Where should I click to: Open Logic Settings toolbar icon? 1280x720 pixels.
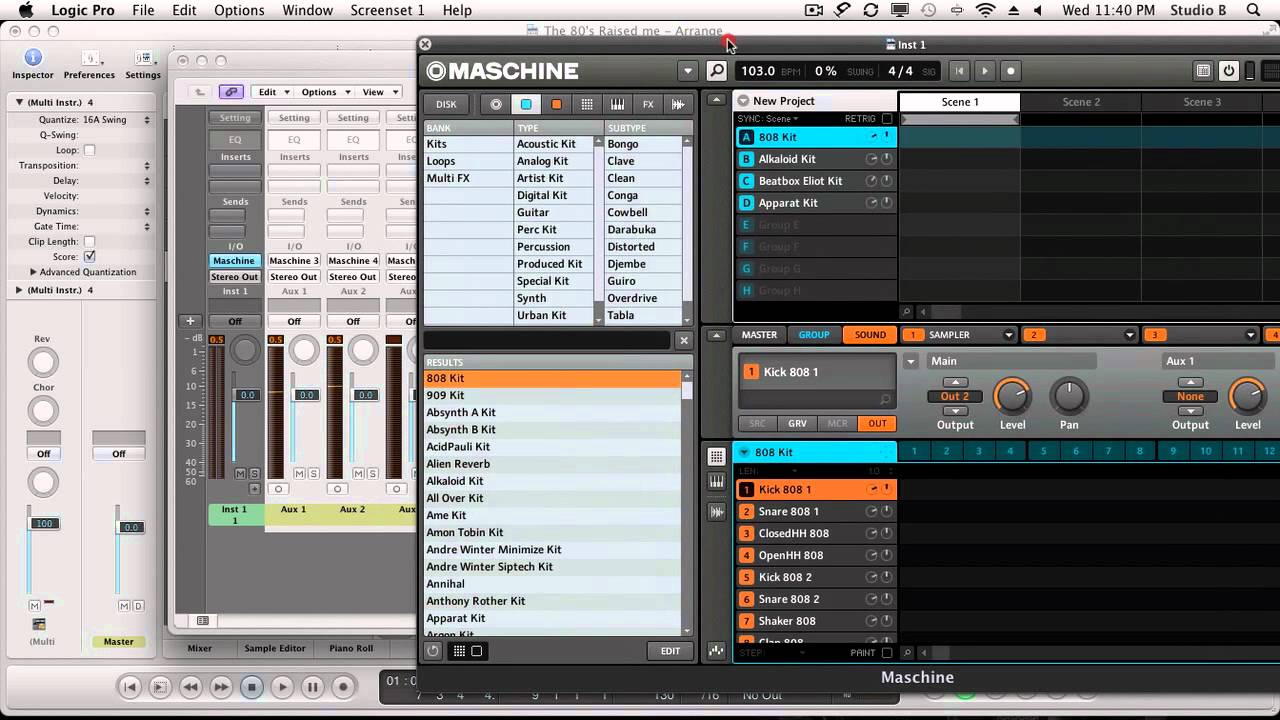coord(143,64)
